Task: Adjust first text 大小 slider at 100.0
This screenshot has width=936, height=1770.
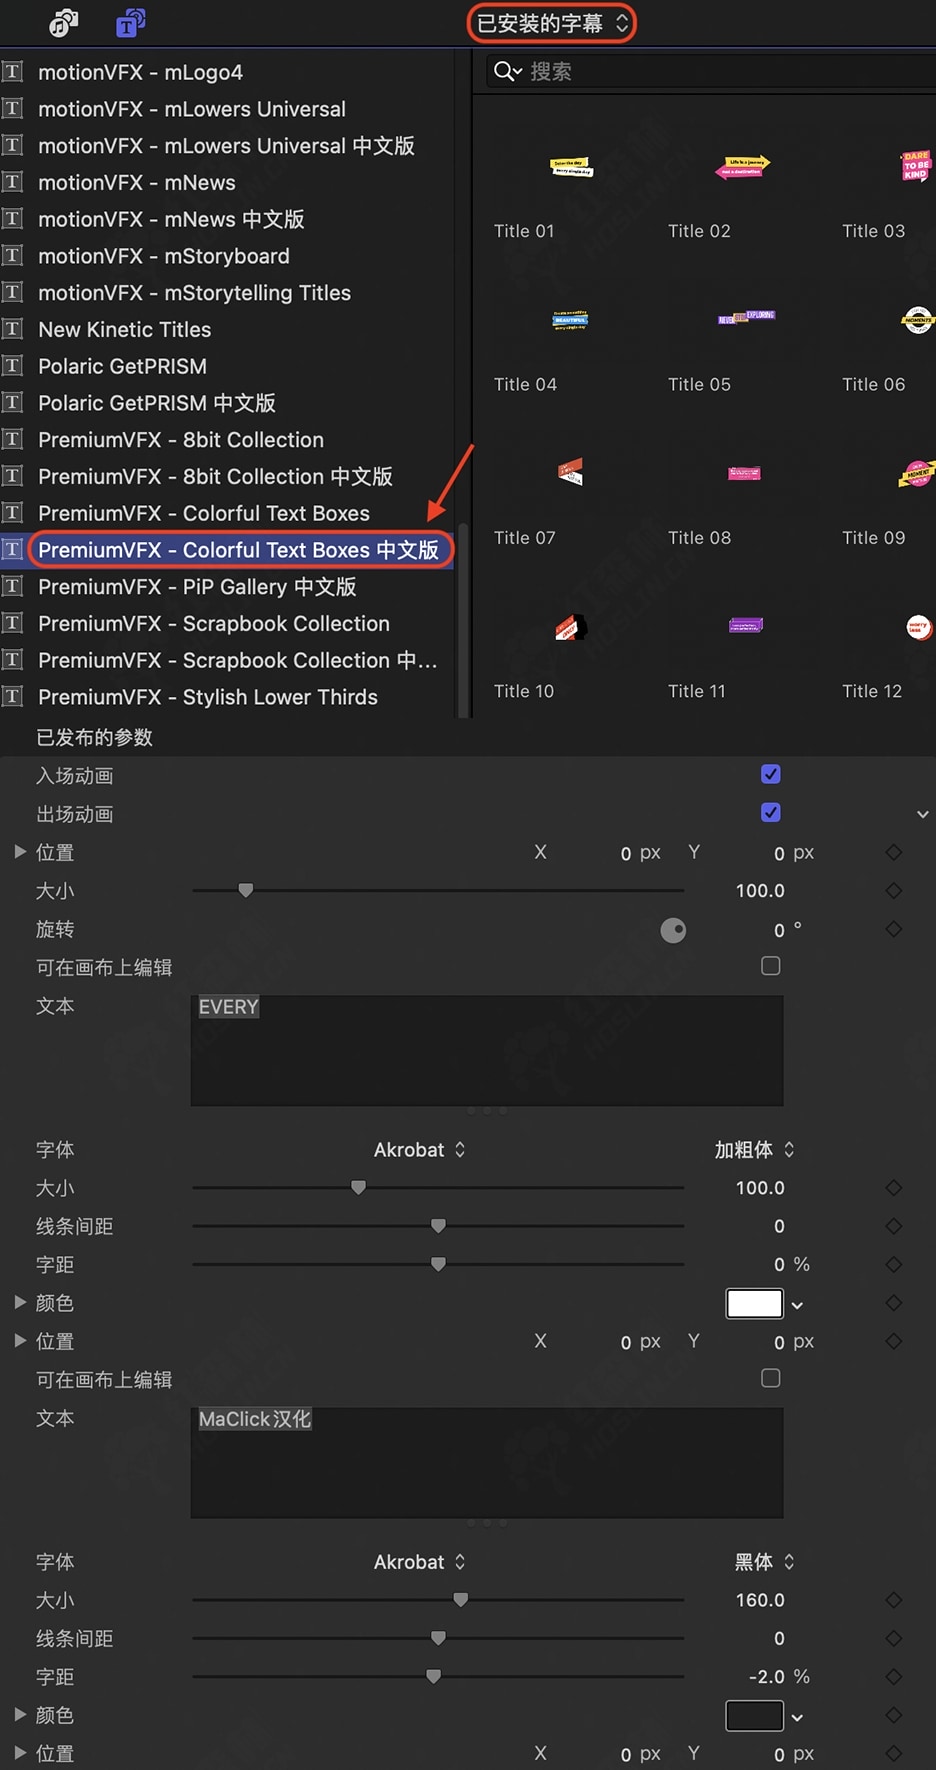Action: point(358,1188)
